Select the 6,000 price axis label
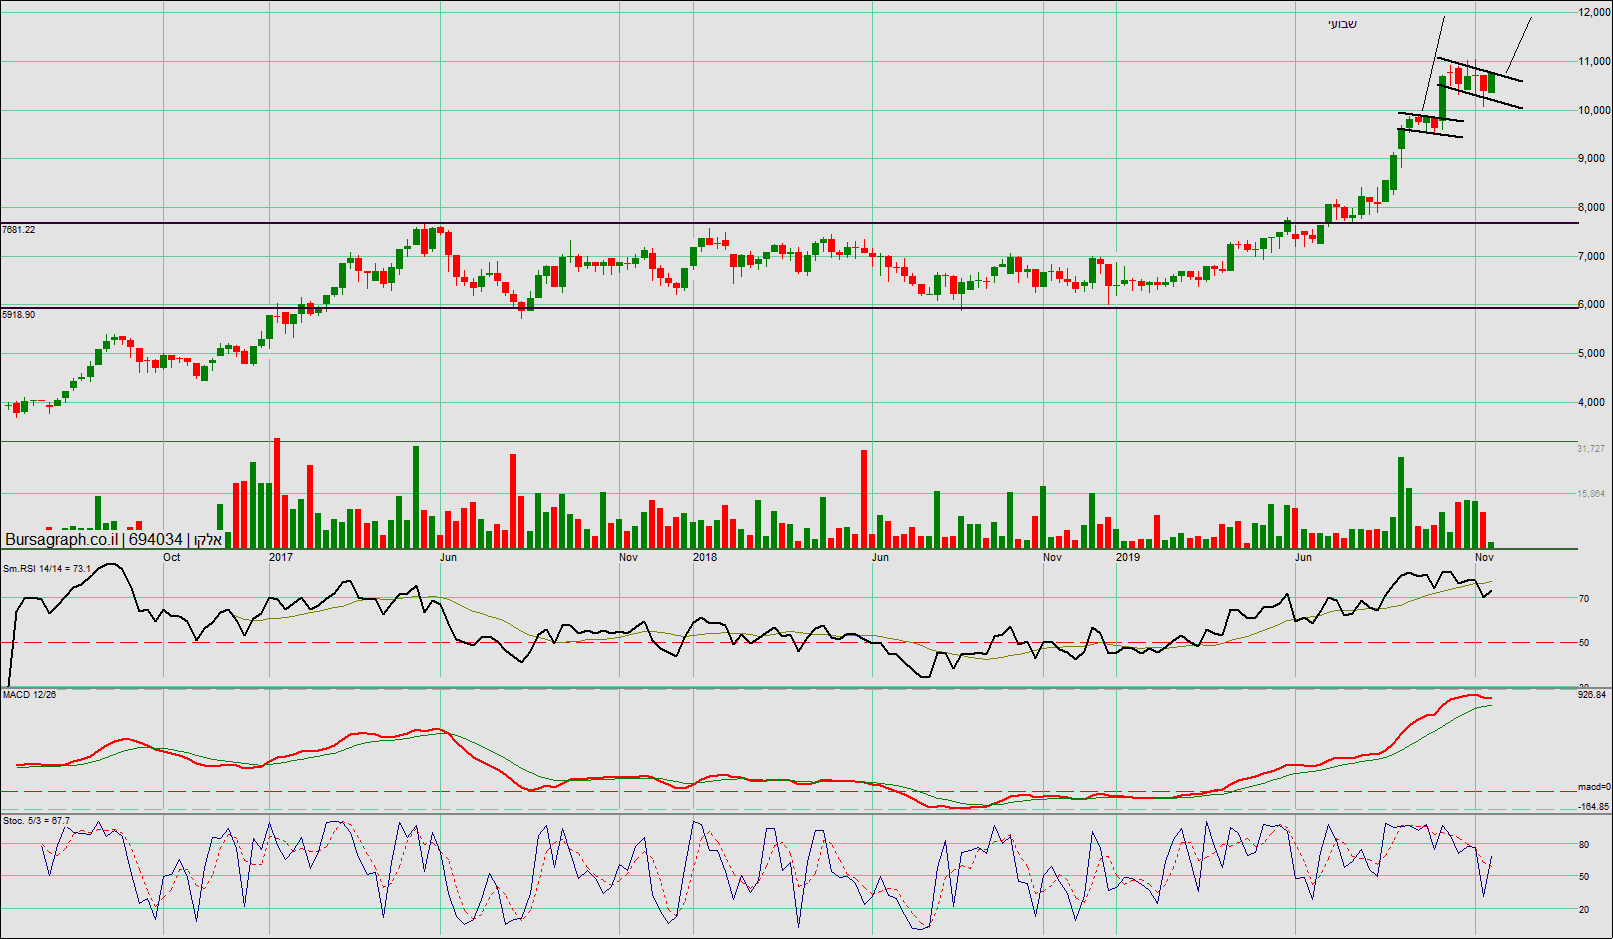 1593,304
